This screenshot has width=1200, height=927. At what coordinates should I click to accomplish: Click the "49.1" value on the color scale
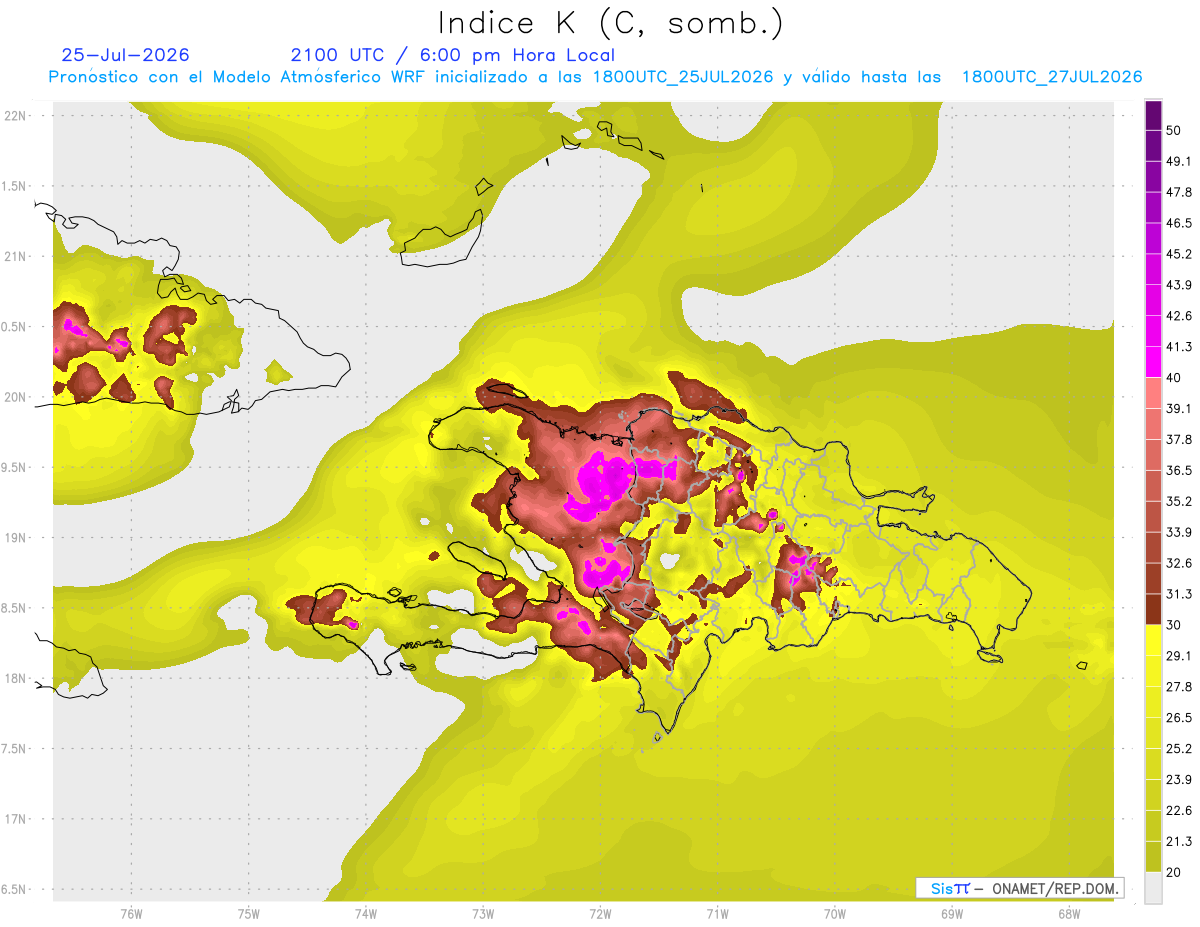click(1180, 161)
